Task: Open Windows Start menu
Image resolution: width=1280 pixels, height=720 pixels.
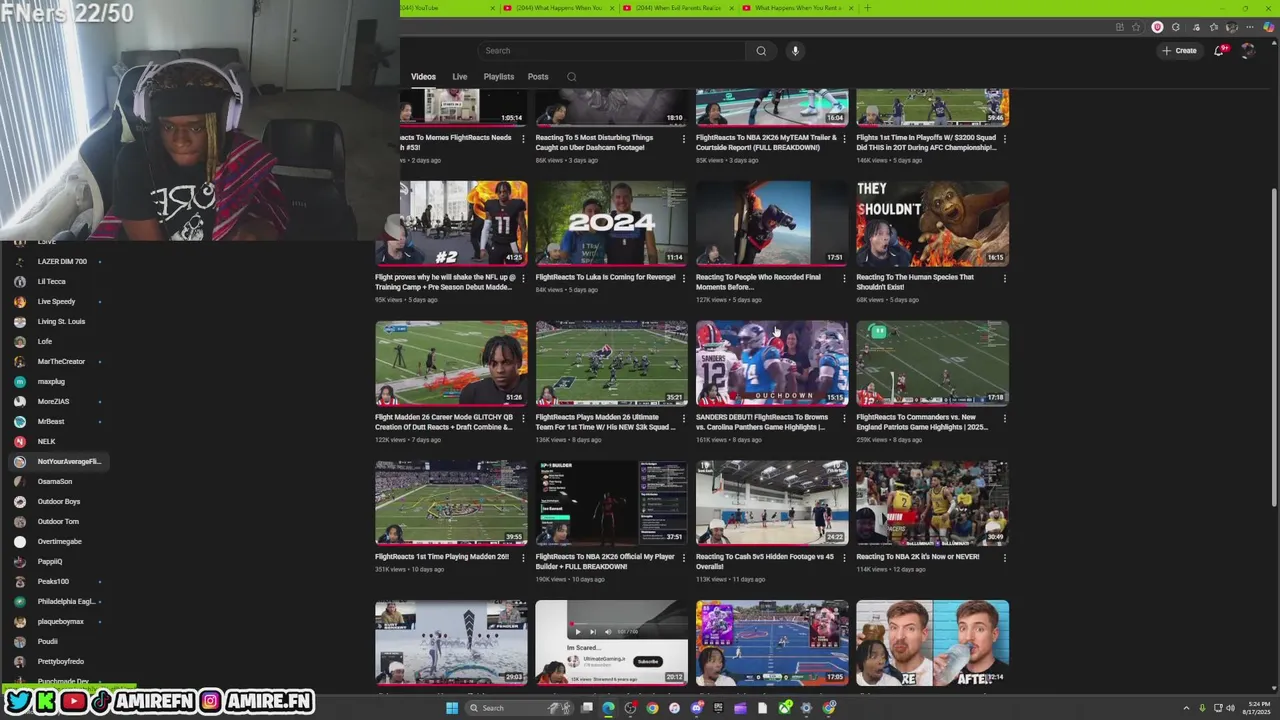Action: [x=451, y=708]
